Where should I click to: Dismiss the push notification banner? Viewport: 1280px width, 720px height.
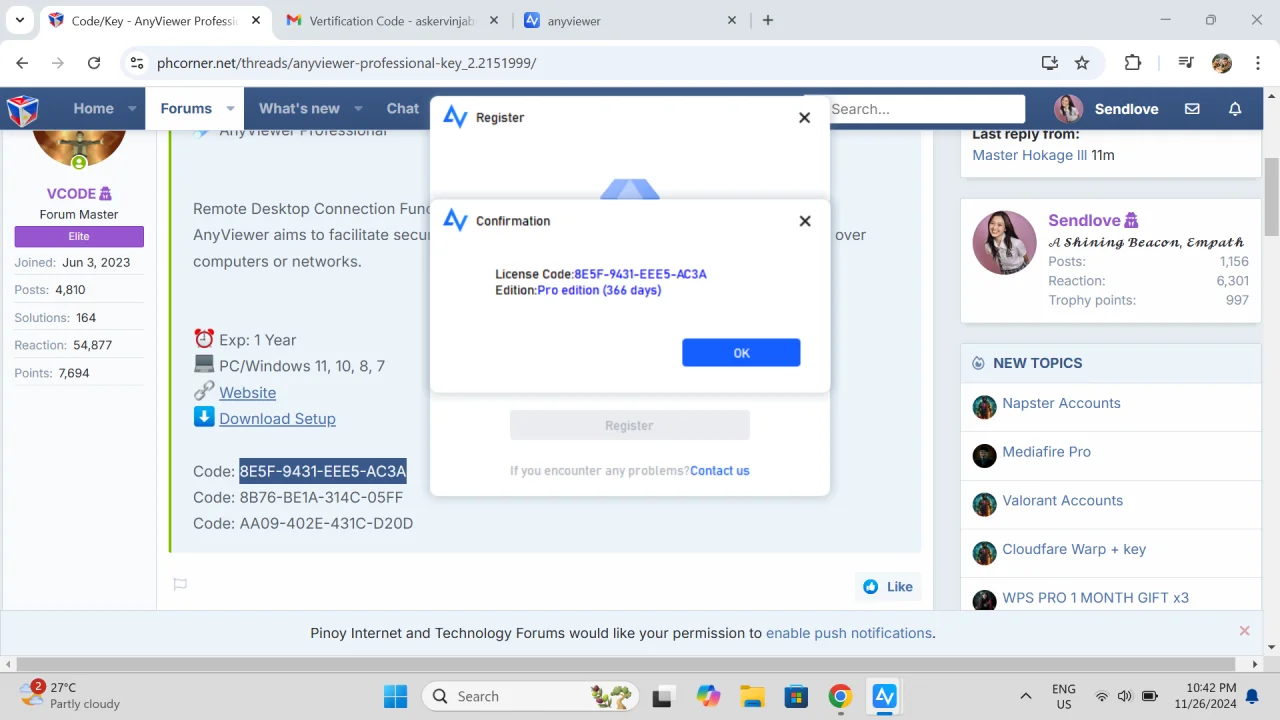point(1244,631)
